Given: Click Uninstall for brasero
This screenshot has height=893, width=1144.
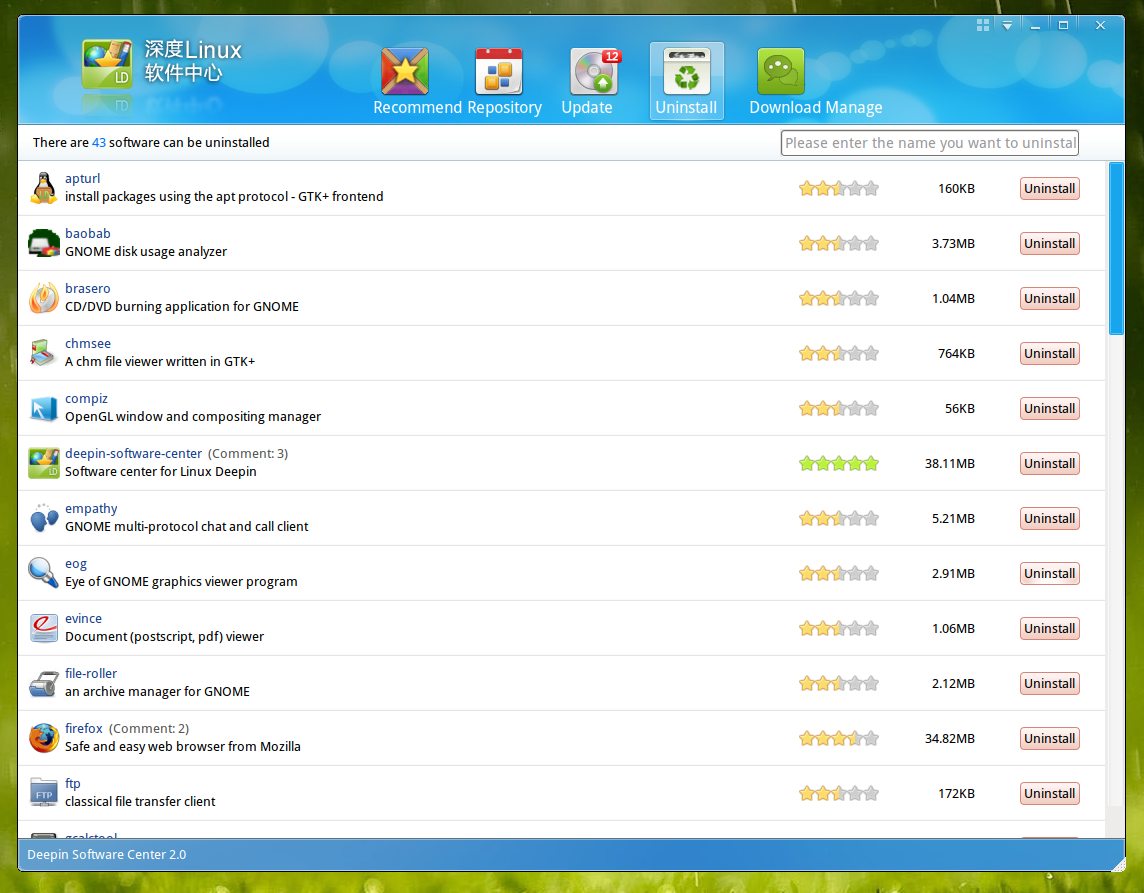Looking at the screenshot, I should (1049, 298).
